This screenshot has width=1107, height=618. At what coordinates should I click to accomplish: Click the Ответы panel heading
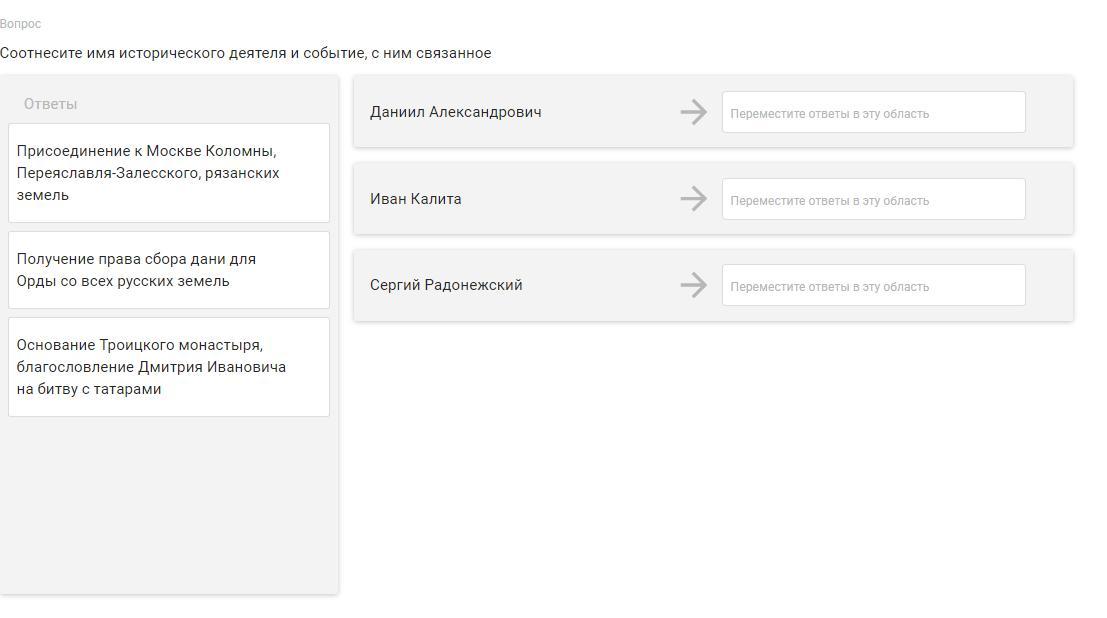click(50, 104)
